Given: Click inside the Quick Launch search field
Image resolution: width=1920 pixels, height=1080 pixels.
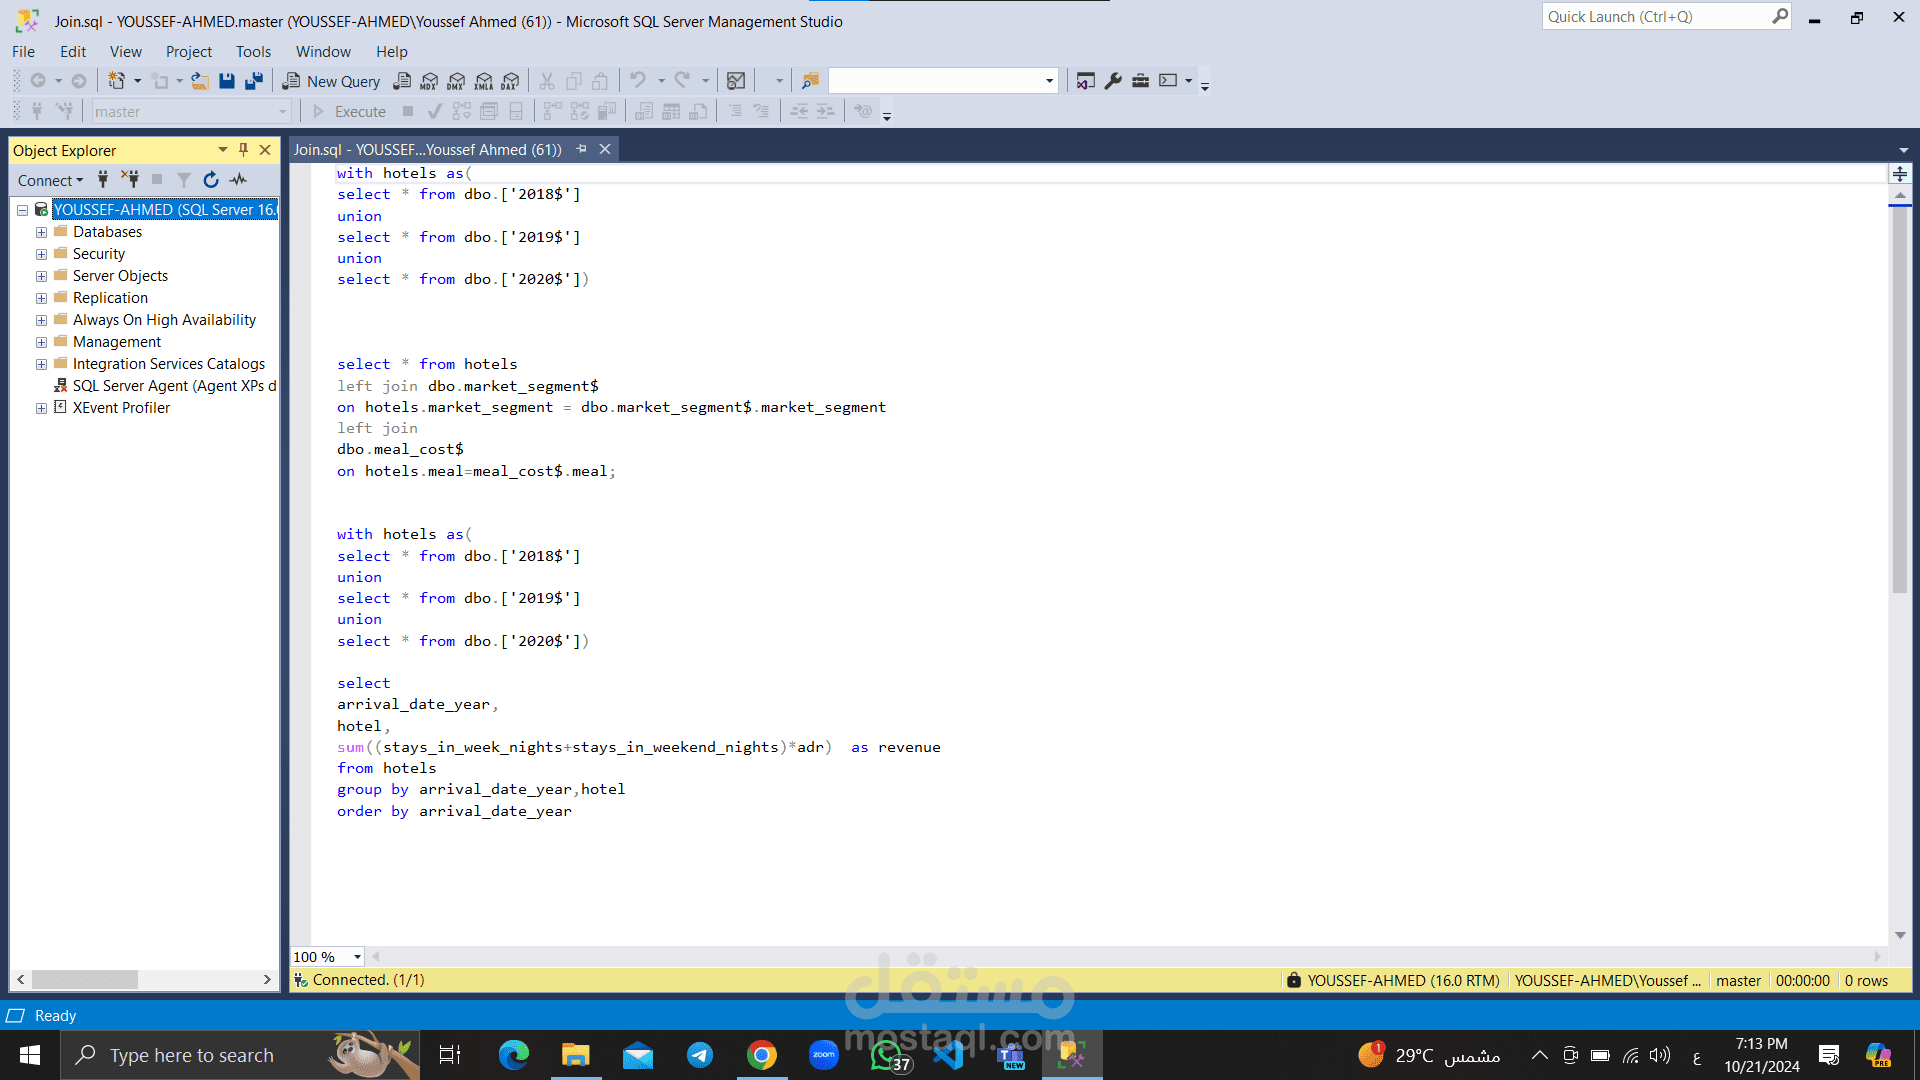Looking at the screenshot, I should click(x=1655, y=17).
